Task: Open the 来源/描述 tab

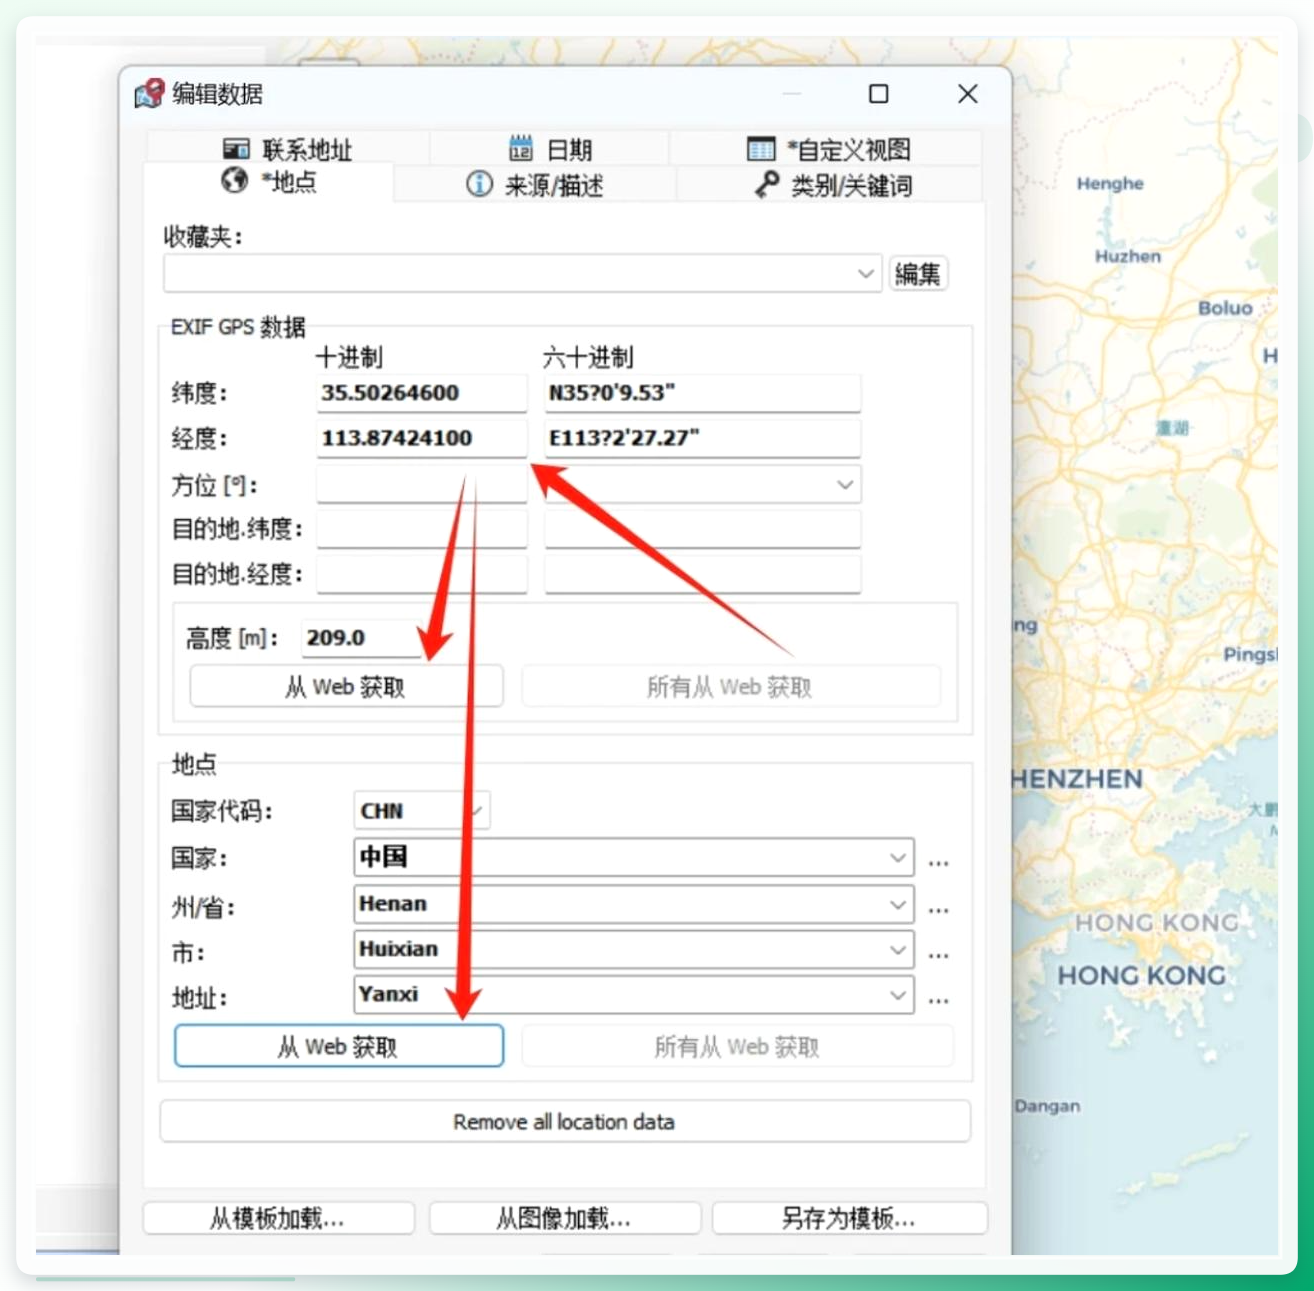Action: coord(535,185)
